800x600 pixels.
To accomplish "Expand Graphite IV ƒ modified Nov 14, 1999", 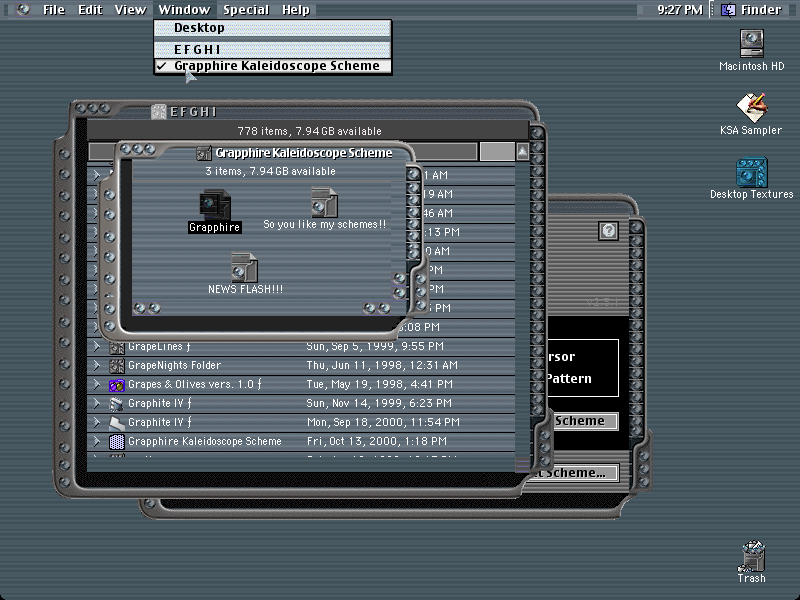I will (x=97, y=403).
